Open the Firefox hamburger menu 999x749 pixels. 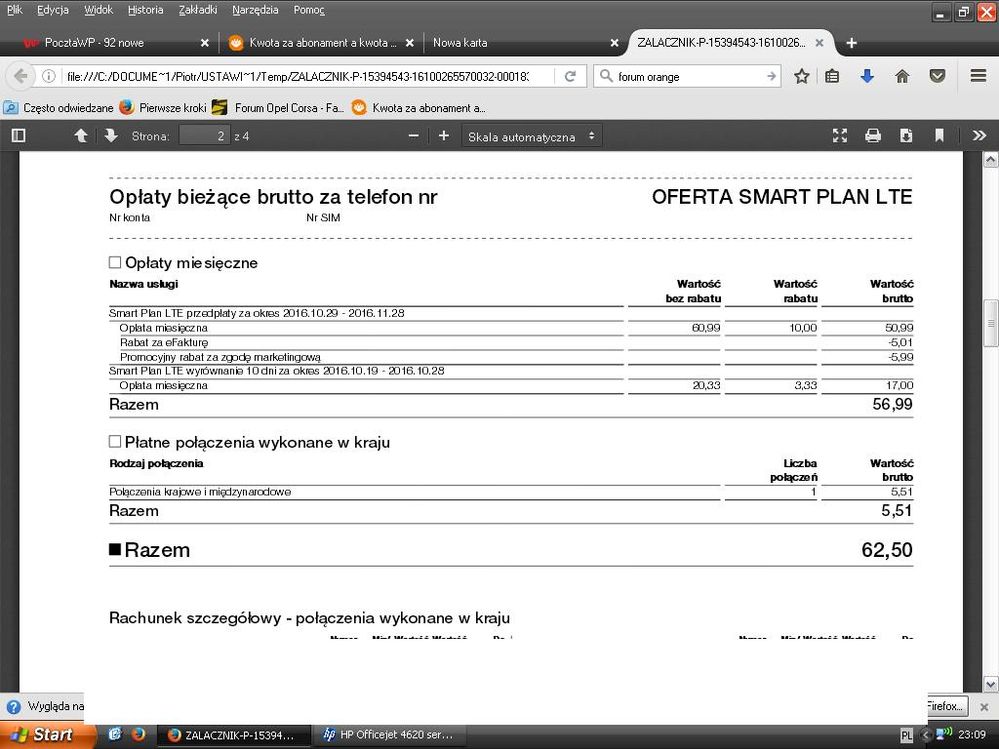[979, 76]
